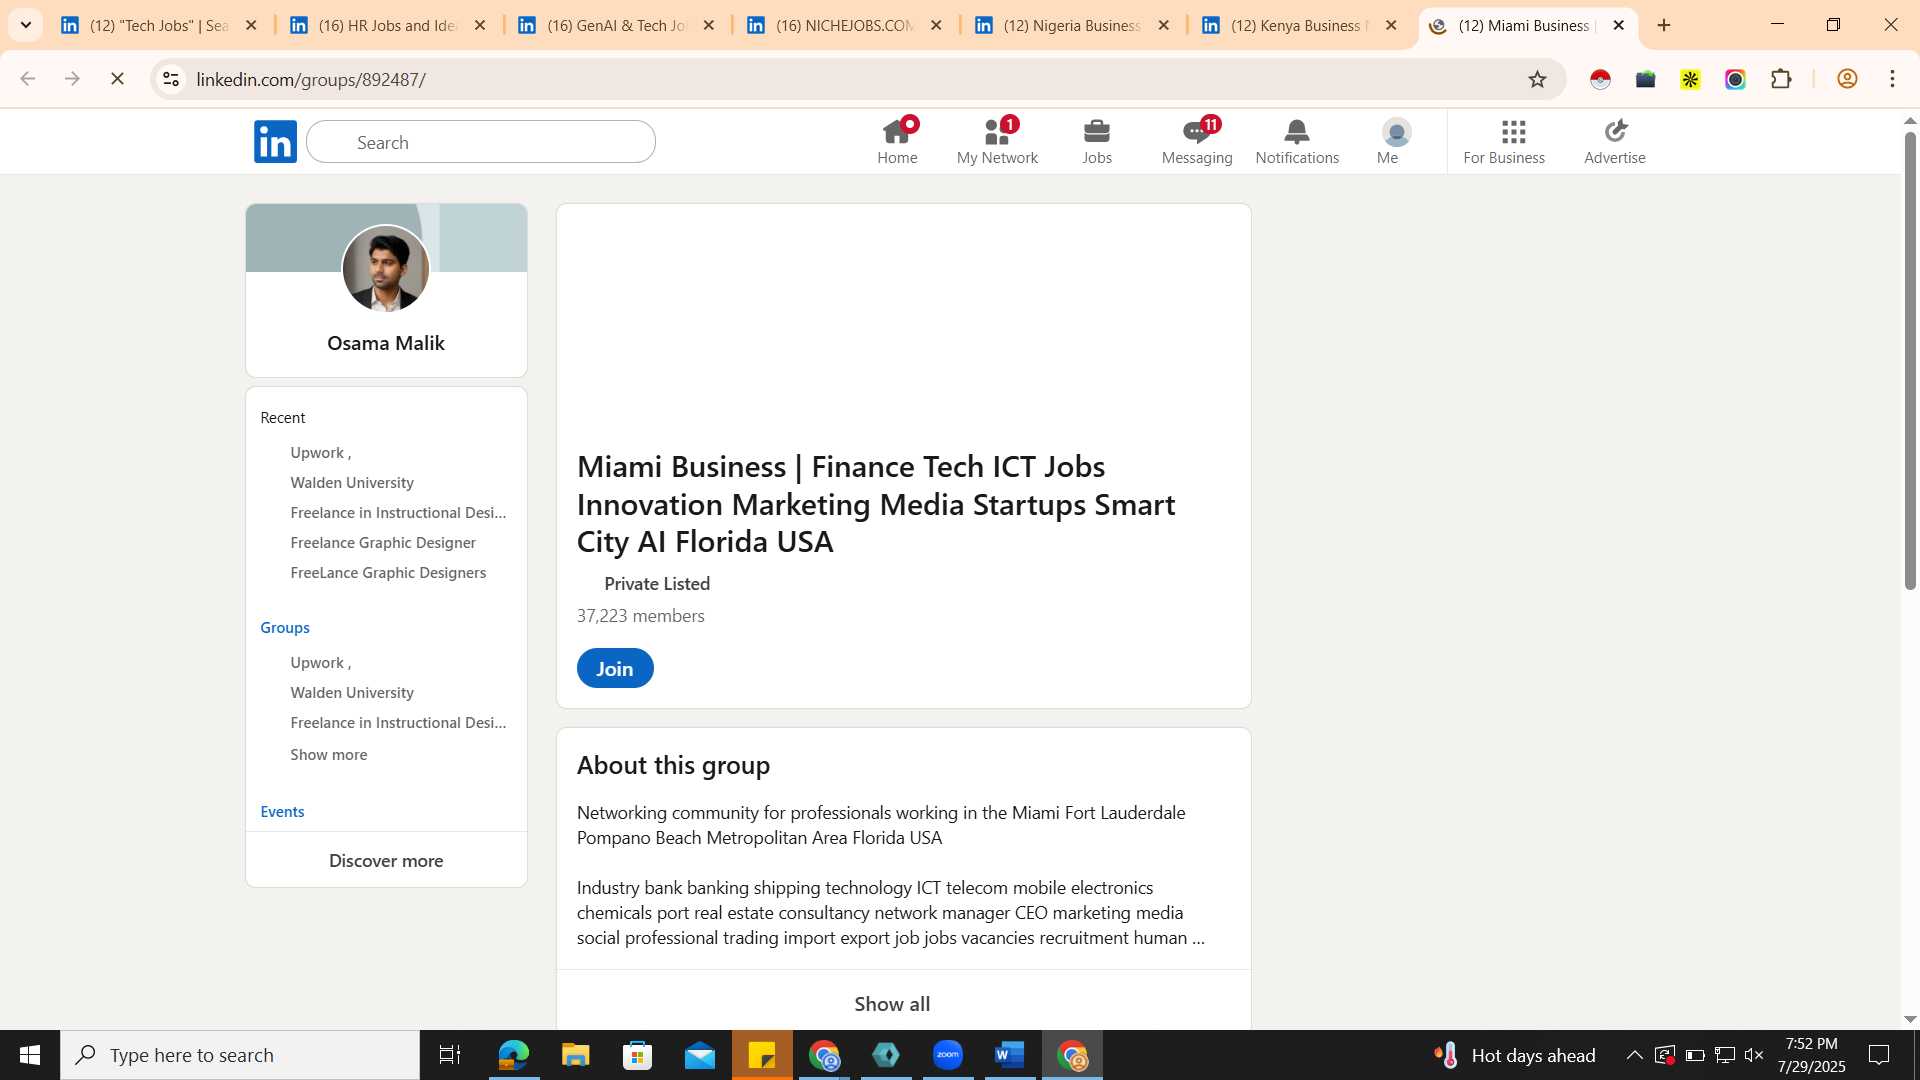Toggle the muted volume icon
This screenshot has width=1920, height=1080.
[x=1754, y=1055]
